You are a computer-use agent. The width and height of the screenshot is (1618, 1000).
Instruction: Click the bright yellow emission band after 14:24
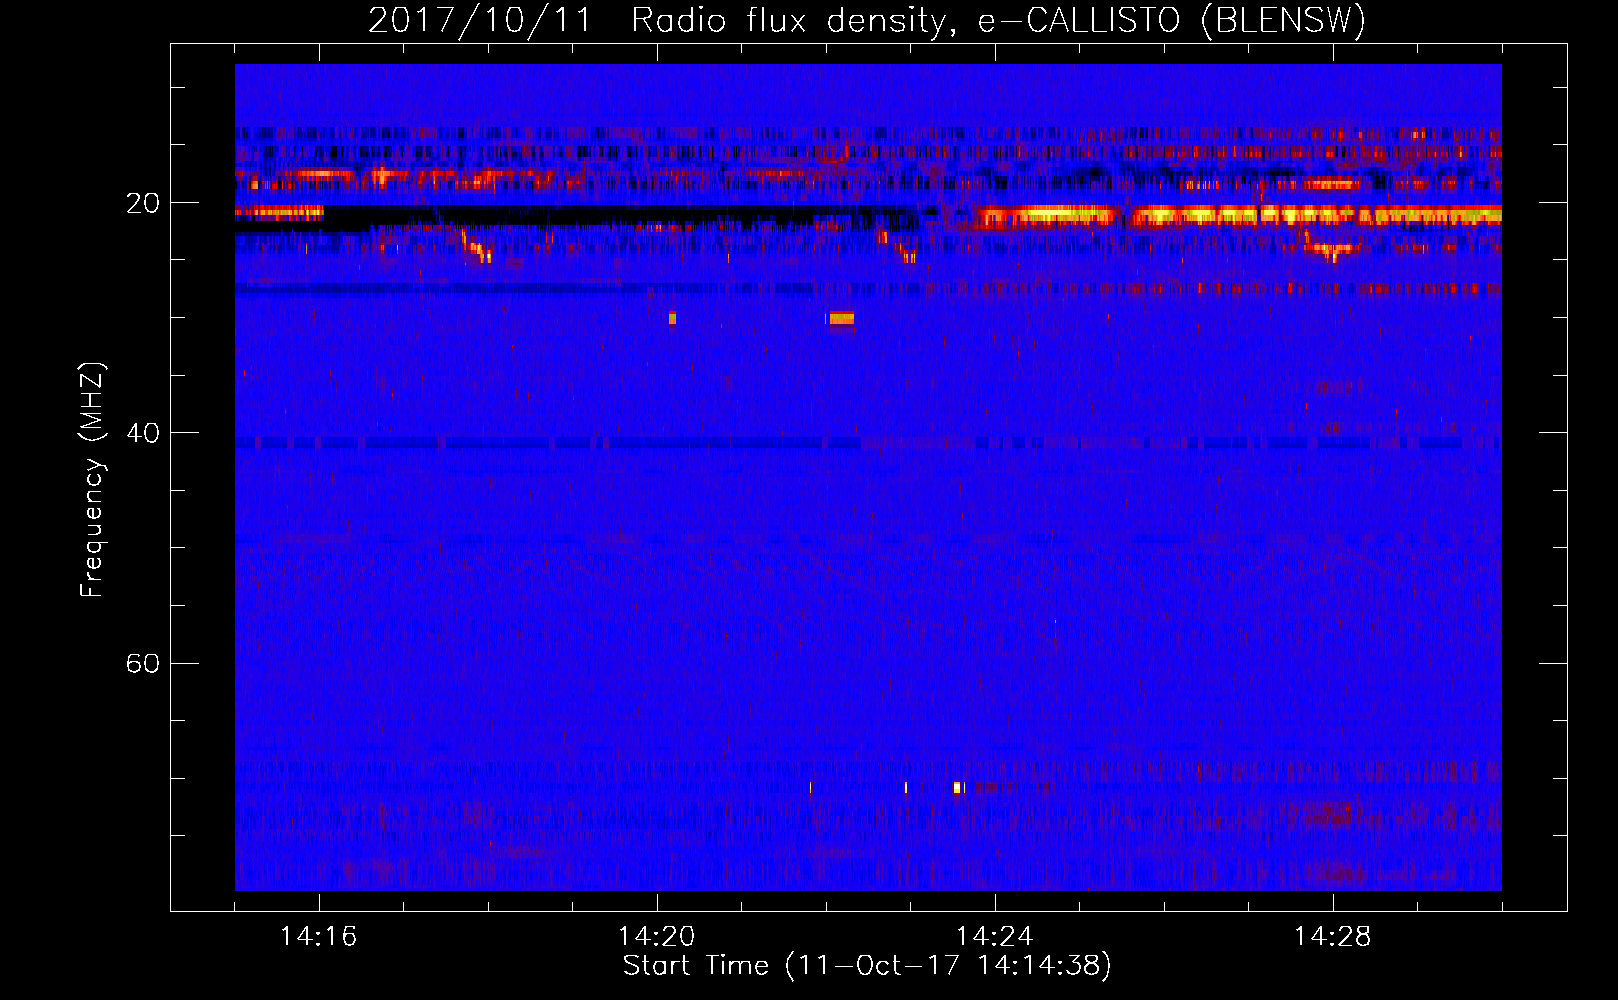click(1240, 216)
